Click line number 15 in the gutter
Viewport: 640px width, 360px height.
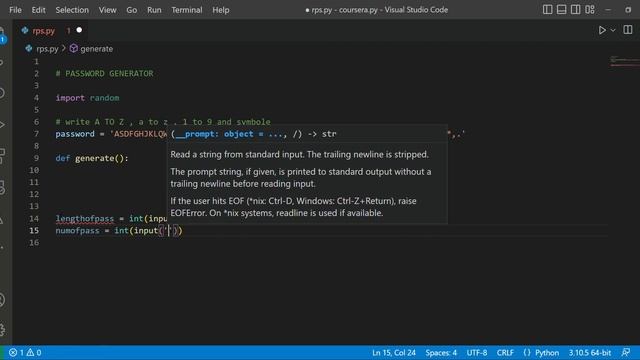34,231
